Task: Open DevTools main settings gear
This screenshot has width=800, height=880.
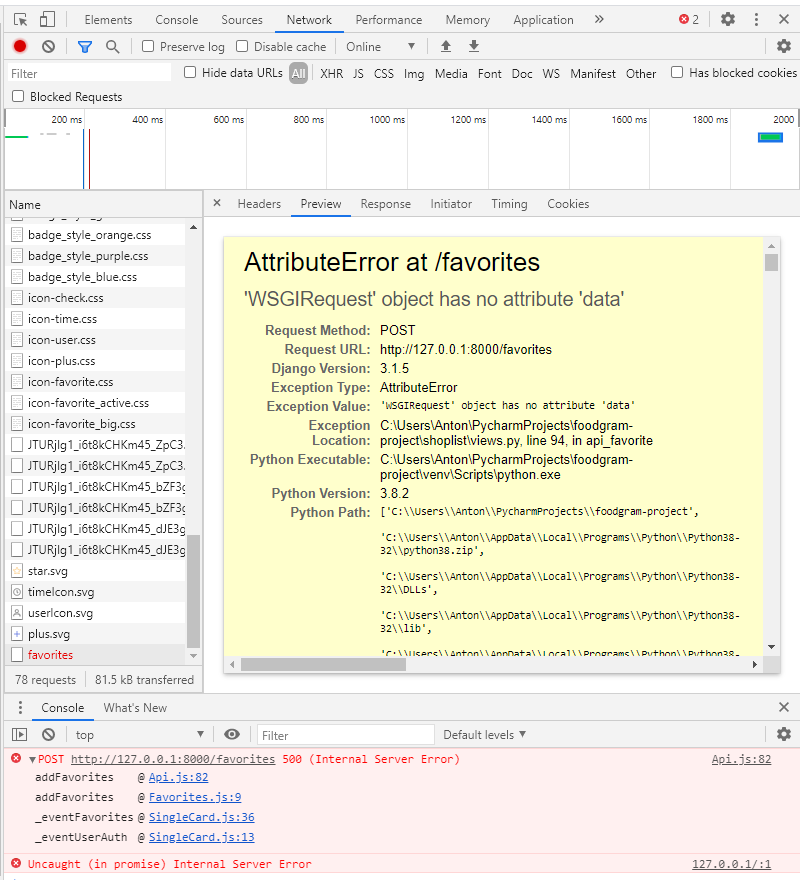Action: pos(728,20)
